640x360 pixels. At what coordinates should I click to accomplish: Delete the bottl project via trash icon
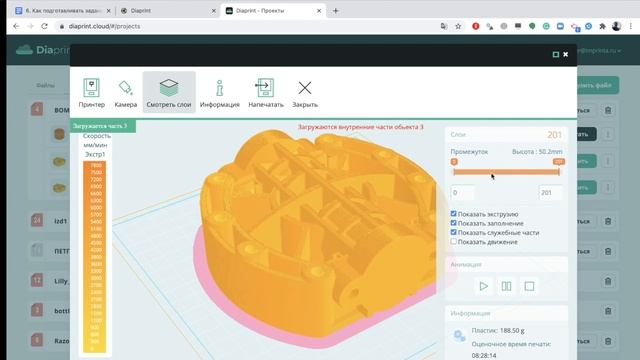[x=608, y=311]
